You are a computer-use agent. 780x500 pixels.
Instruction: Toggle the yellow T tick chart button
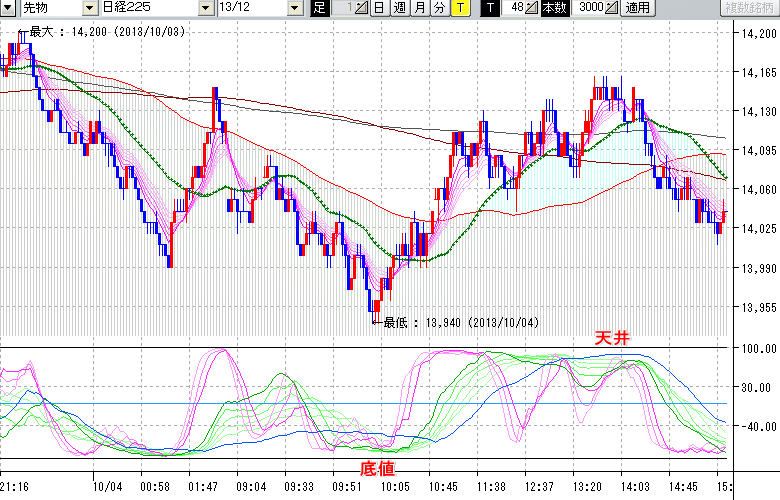[459, 8]
